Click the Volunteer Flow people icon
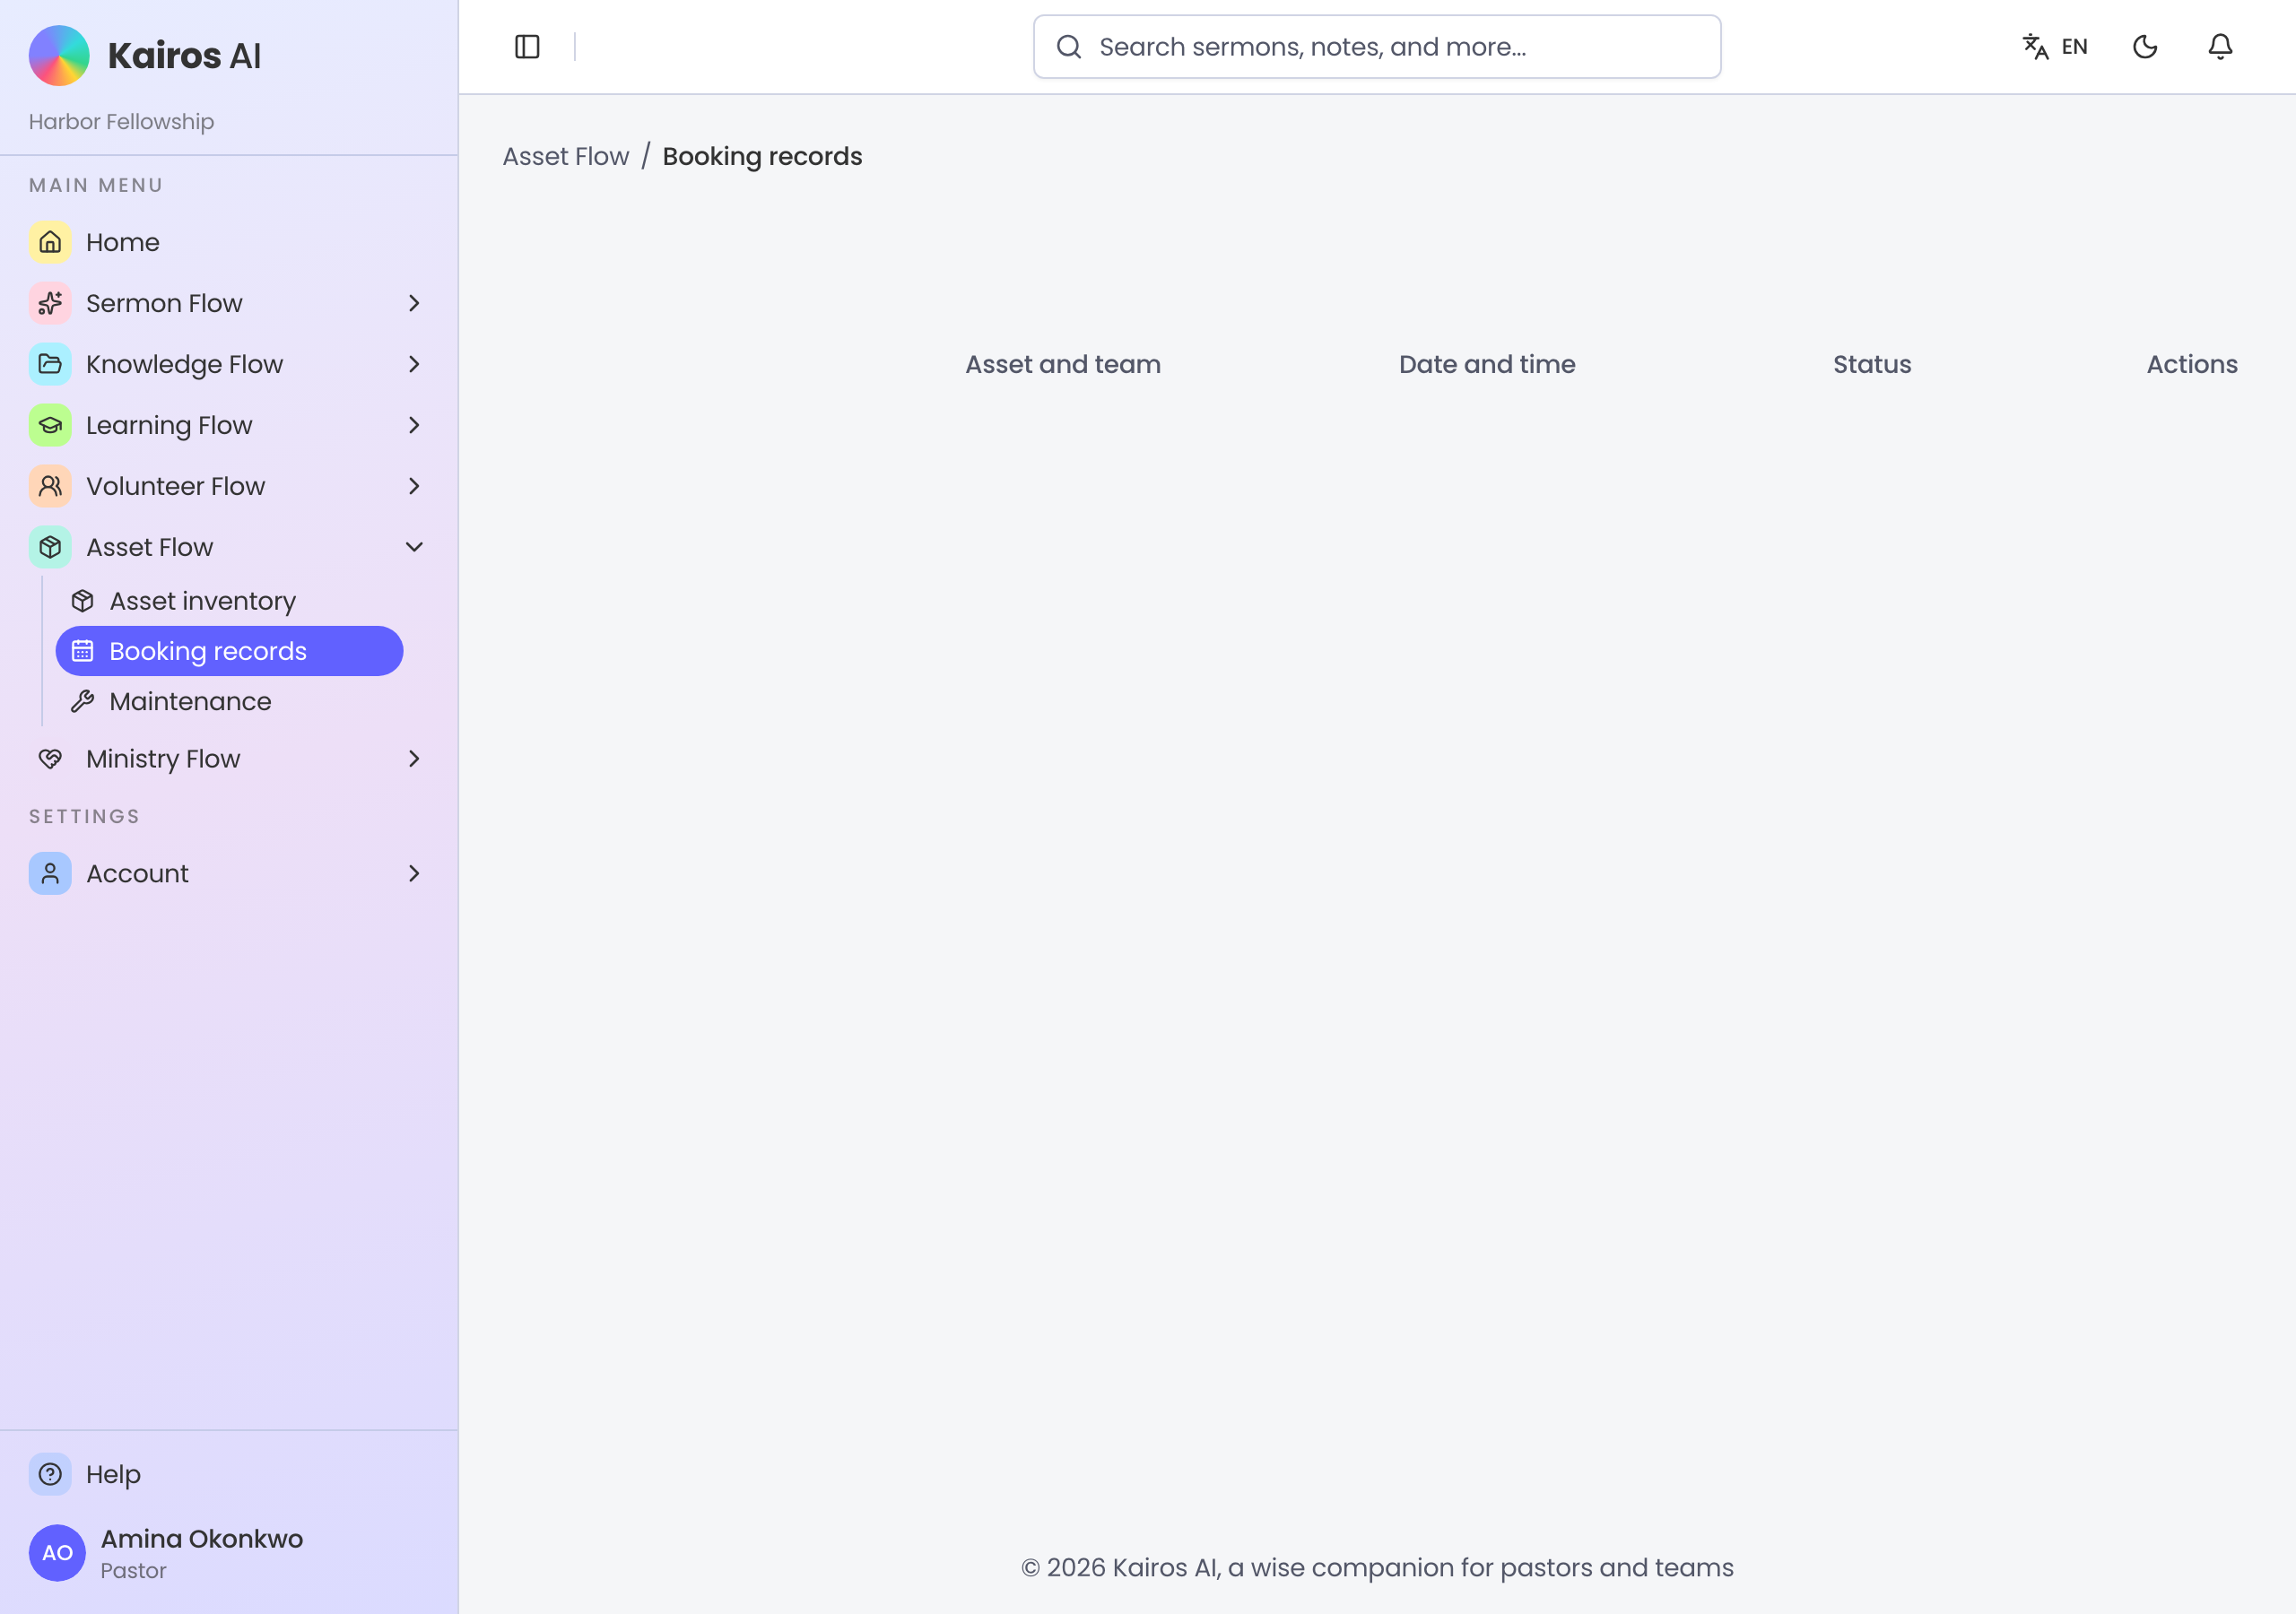2296x1614 pixels. pyautogui.click(x=50, y=486)
